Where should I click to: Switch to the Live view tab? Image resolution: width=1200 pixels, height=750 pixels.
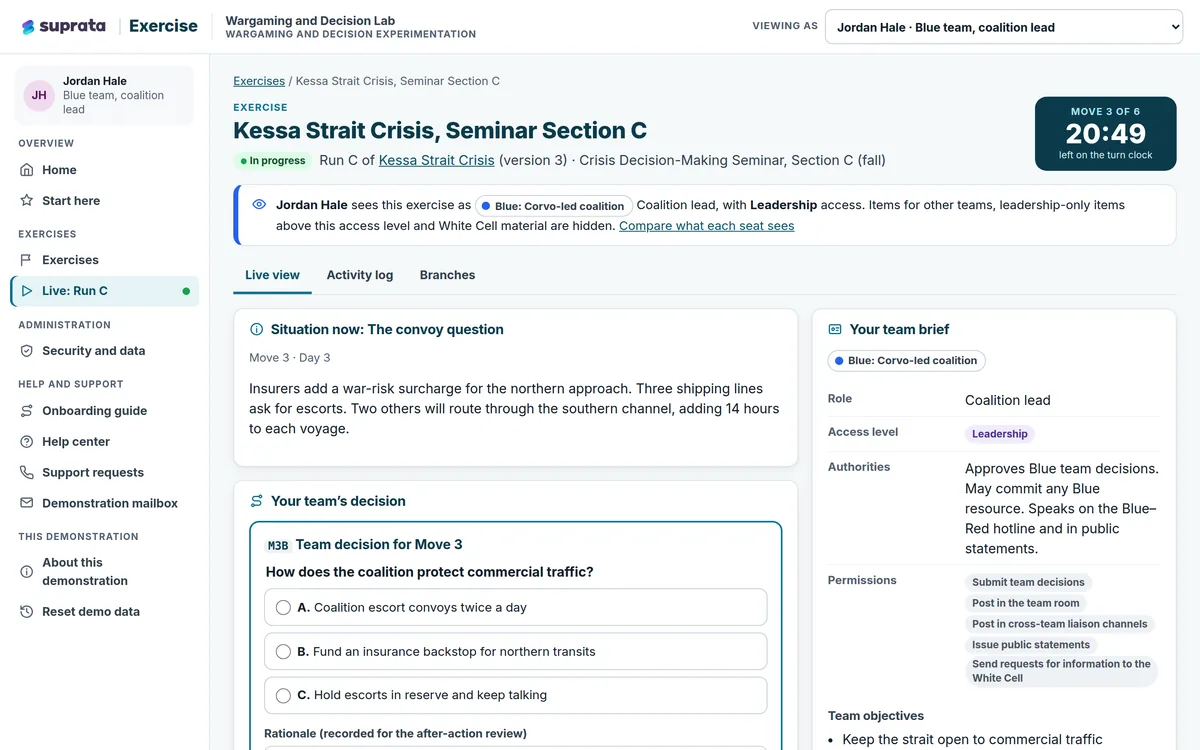coord(272,275)
